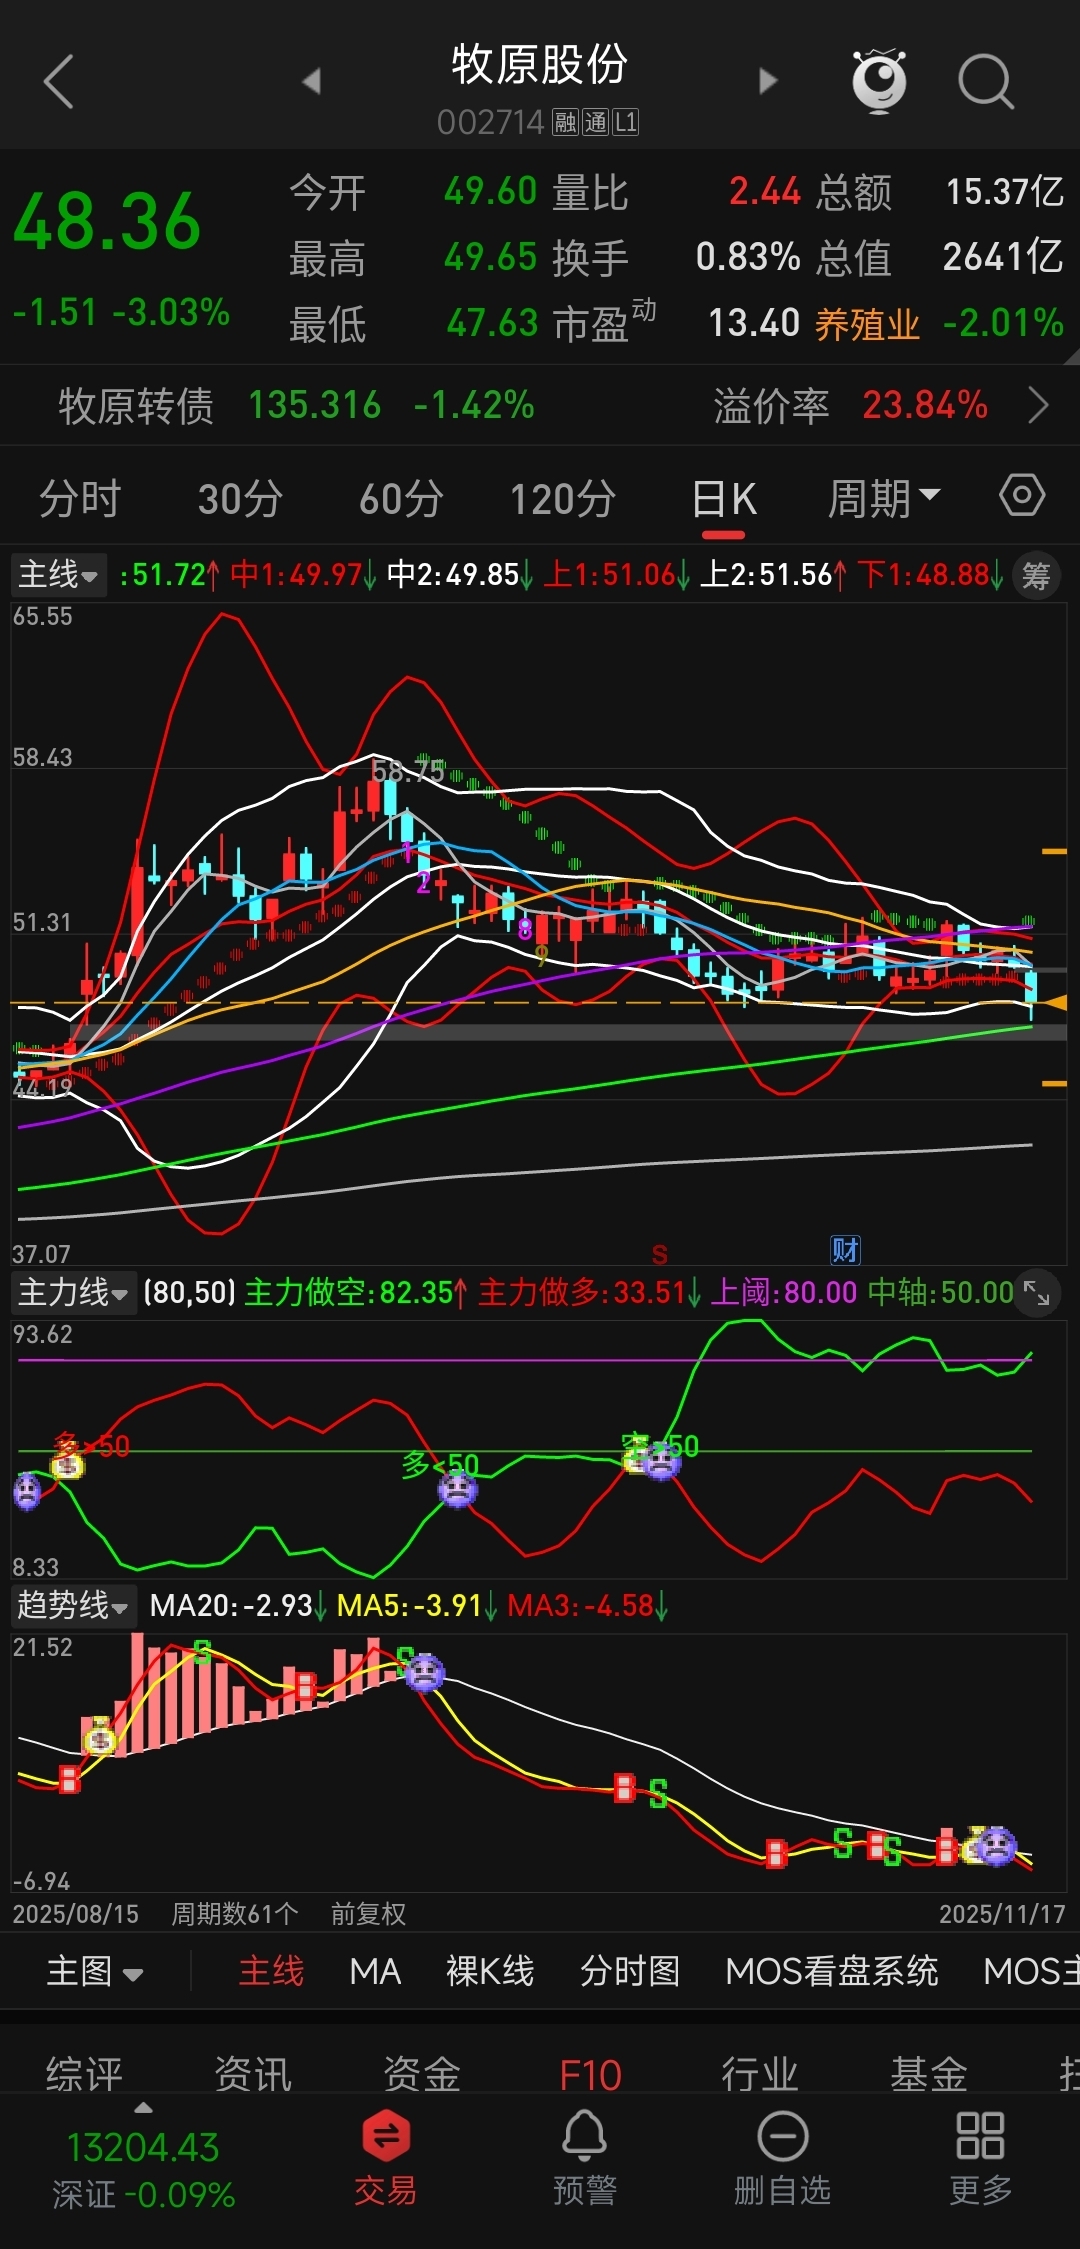Open the 主力线 indicator dropdown
Image resolution: width=1080 pixels, height=2249 pixels.
[73, 1293]
